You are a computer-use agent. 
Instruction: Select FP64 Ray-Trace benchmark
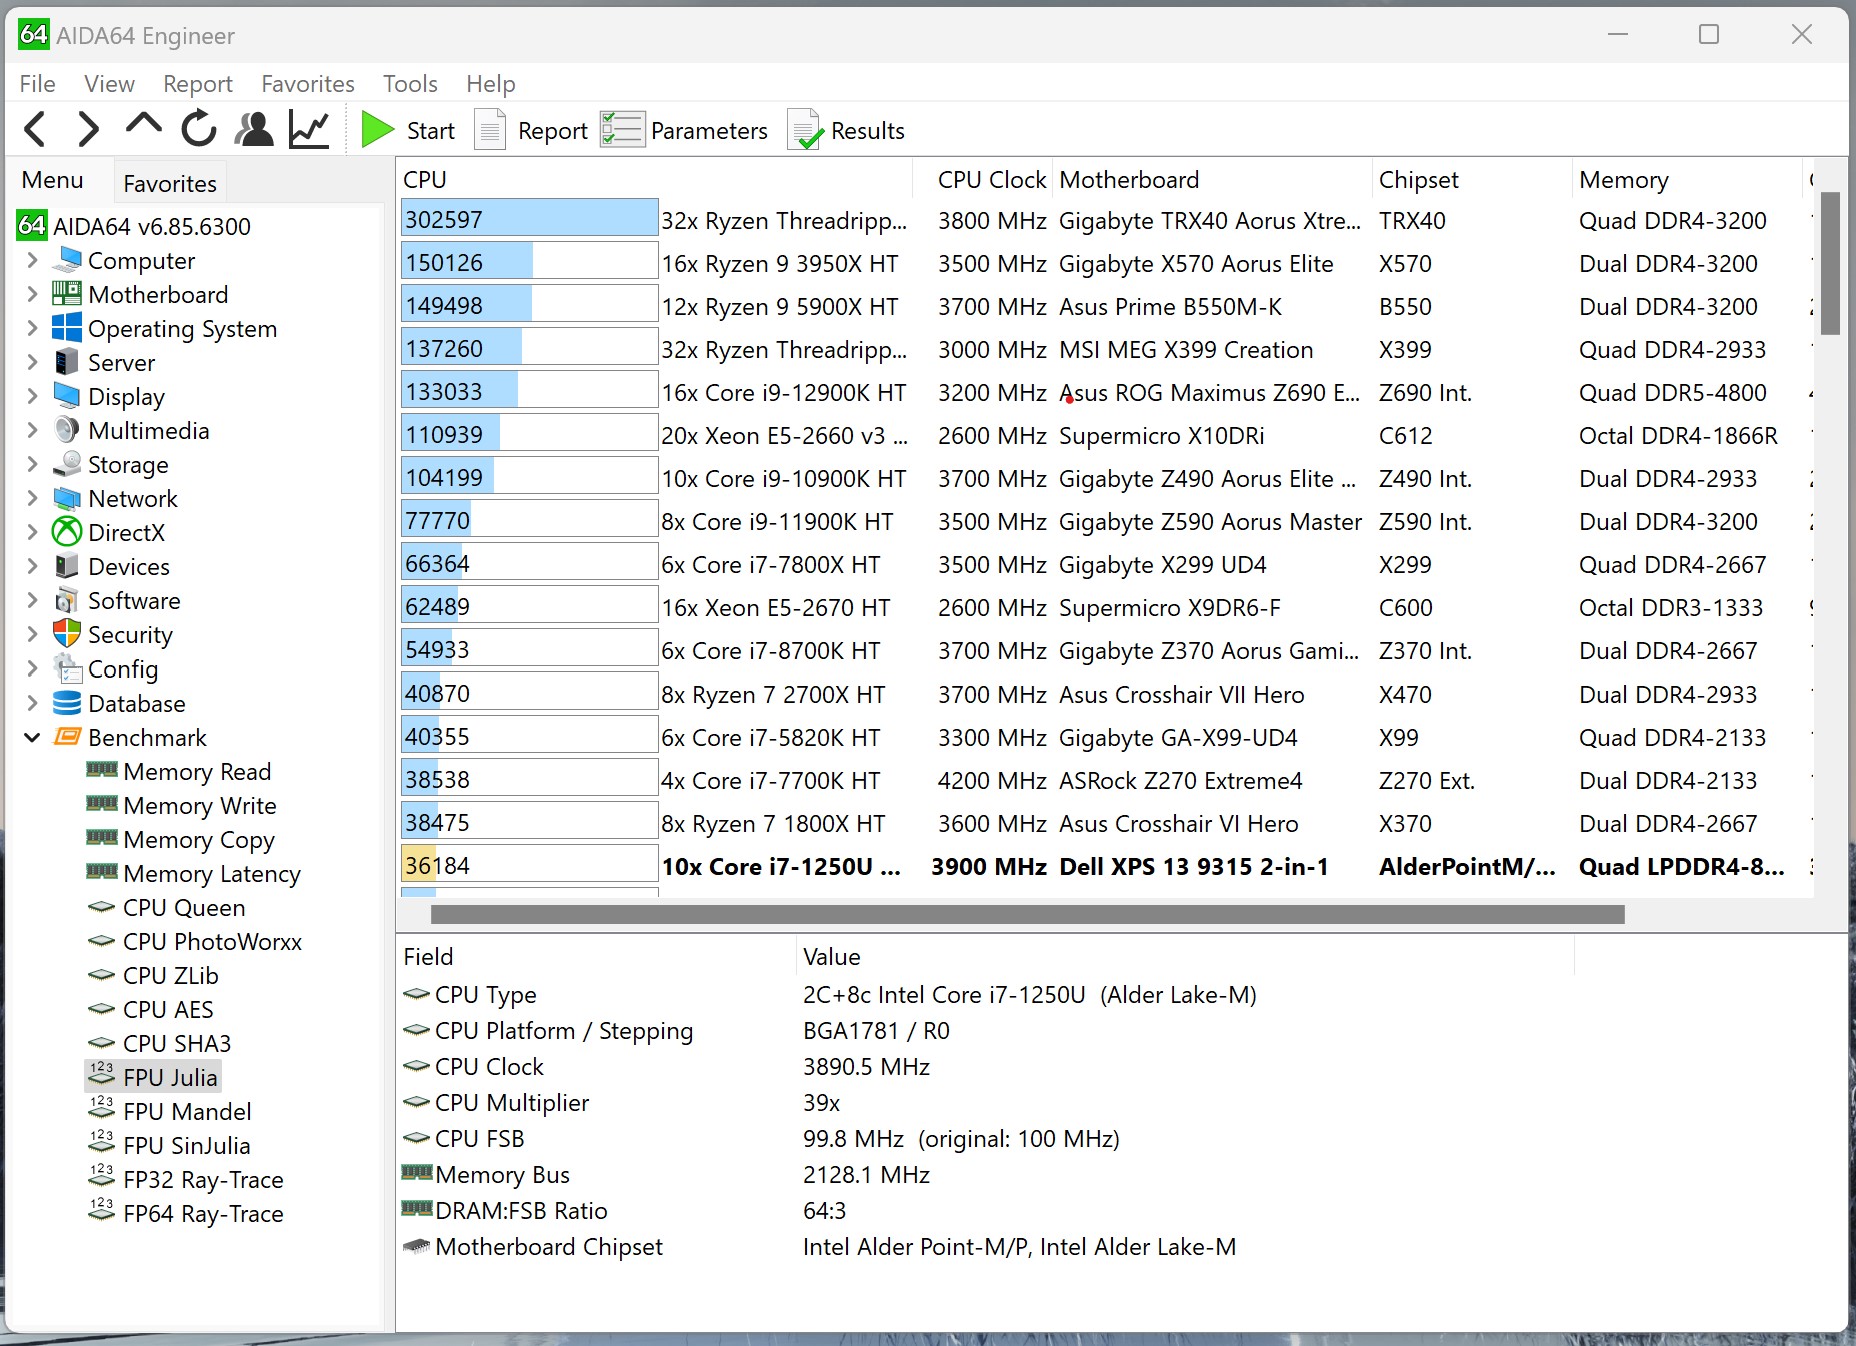(203, 1213)
